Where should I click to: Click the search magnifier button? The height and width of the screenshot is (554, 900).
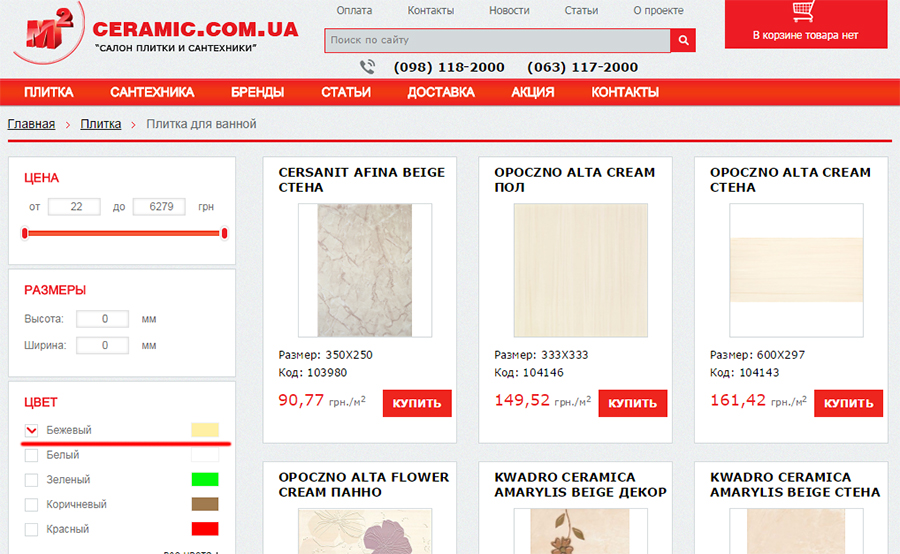683,40
